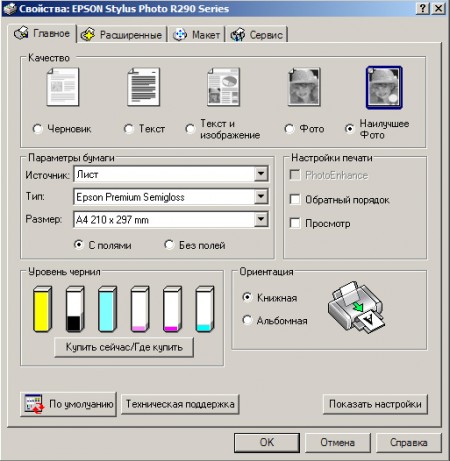The image size is (450, 461).
Task: Select Книжная portrait orientation
Action: tap(247, 297)
